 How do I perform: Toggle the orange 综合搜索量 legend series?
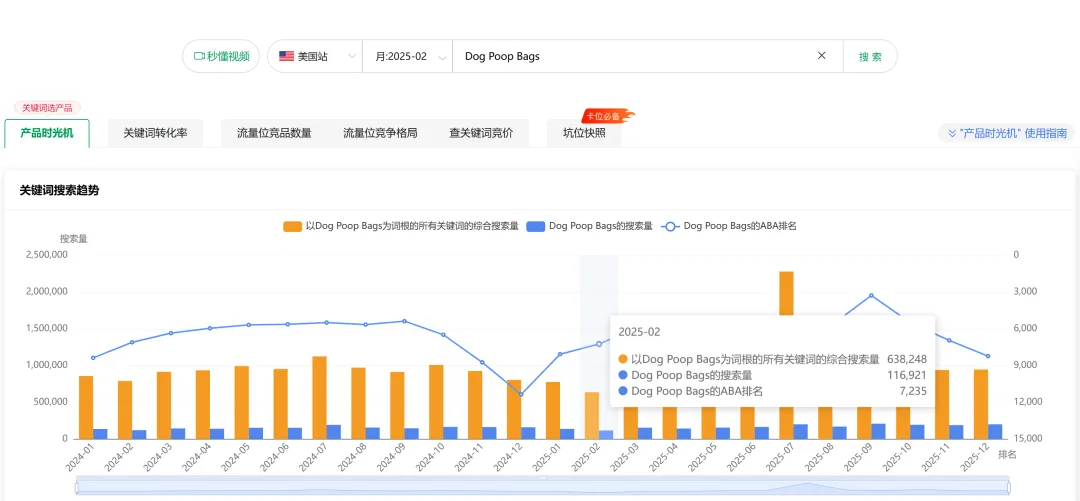293,226
